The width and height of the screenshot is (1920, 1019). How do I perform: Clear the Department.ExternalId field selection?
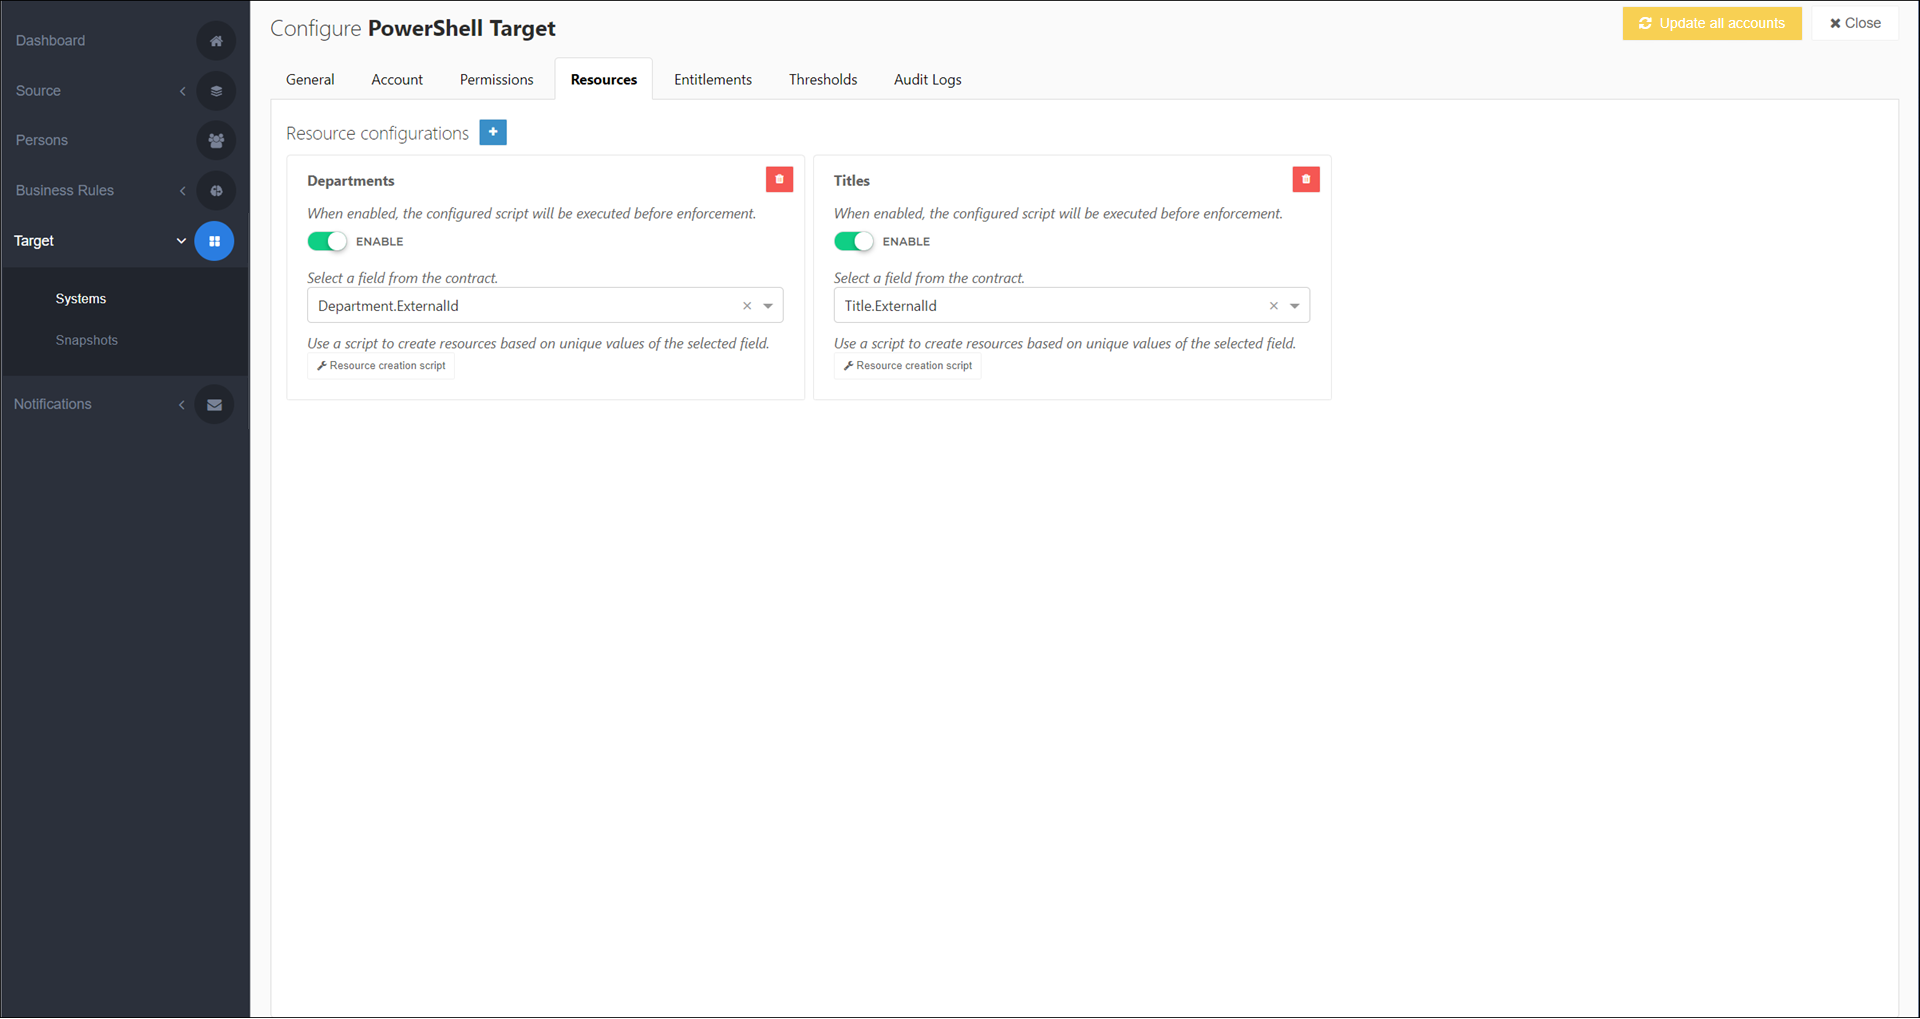(747, 306)
